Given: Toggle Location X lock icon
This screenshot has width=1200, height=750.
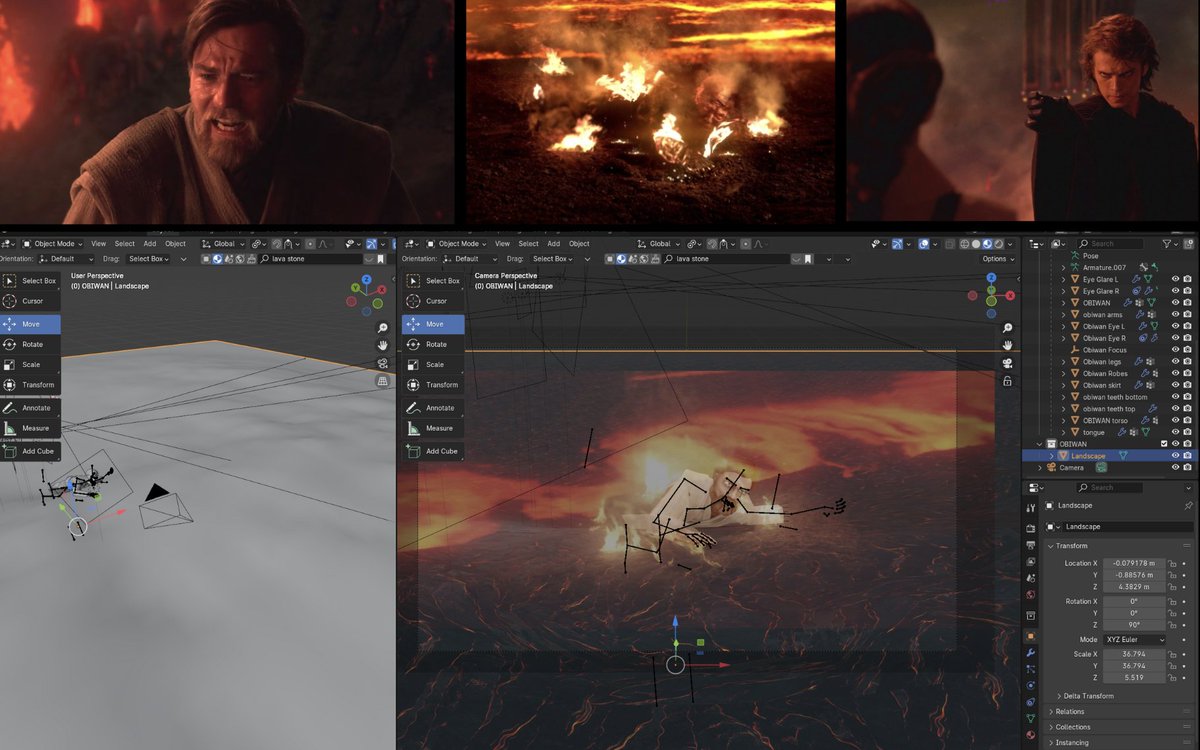Looking at the screenshot, I should coord(1171,563).
